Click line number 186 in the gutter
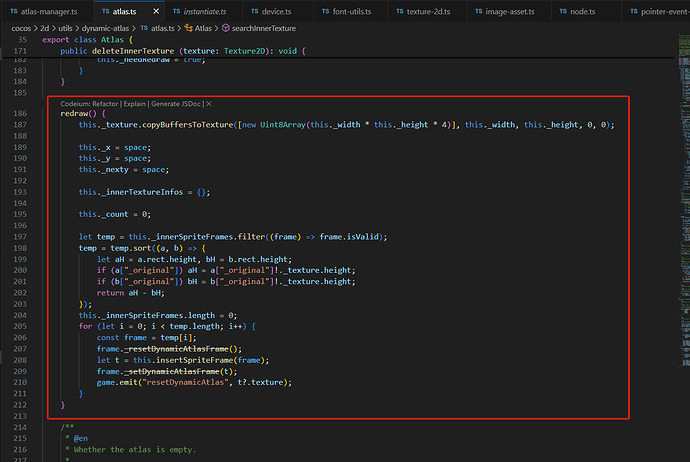 [20, 113]
